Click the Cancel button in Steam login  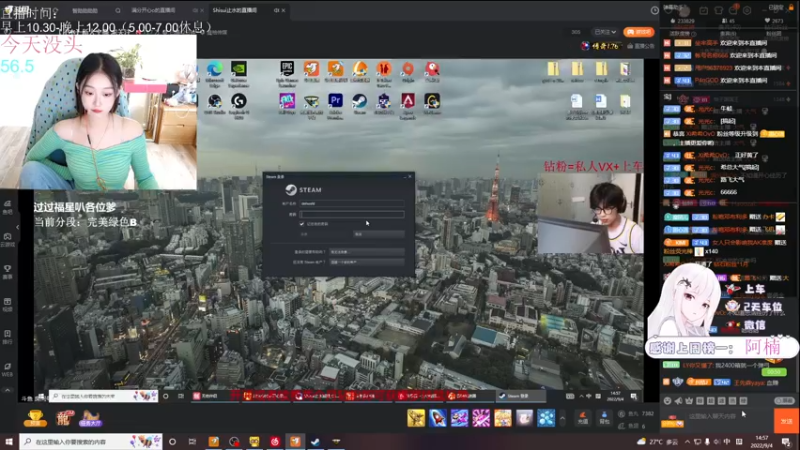pos(379,234)
